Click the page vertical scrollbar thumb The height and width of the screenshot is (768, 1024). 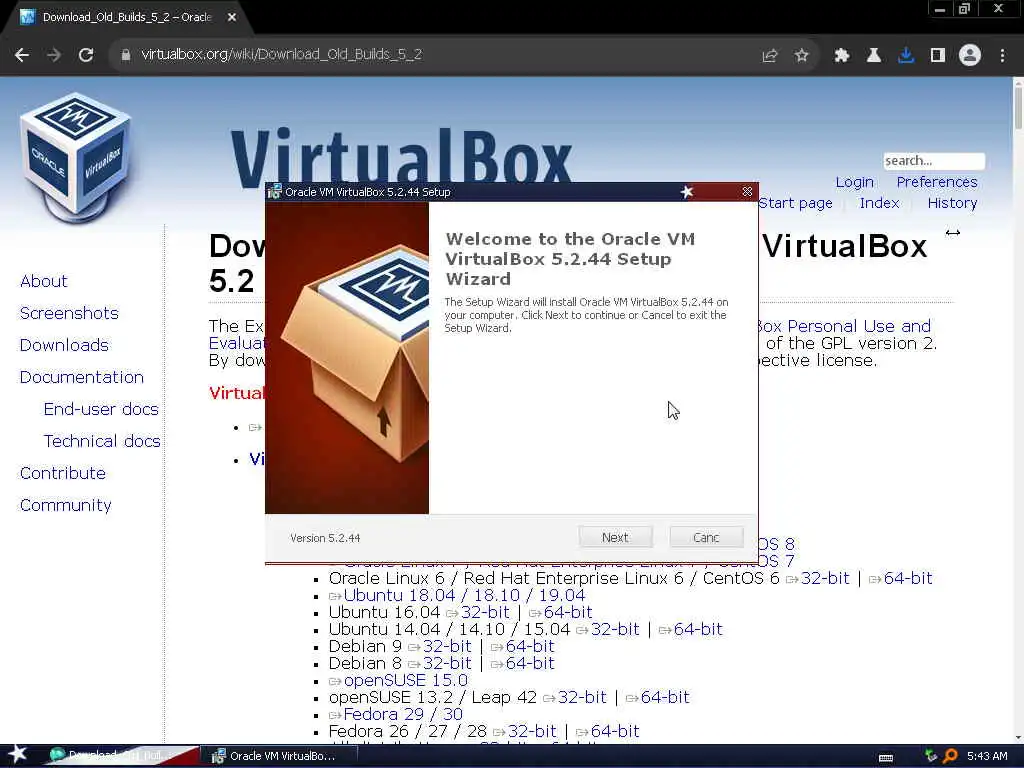(x=1018, y=108)
